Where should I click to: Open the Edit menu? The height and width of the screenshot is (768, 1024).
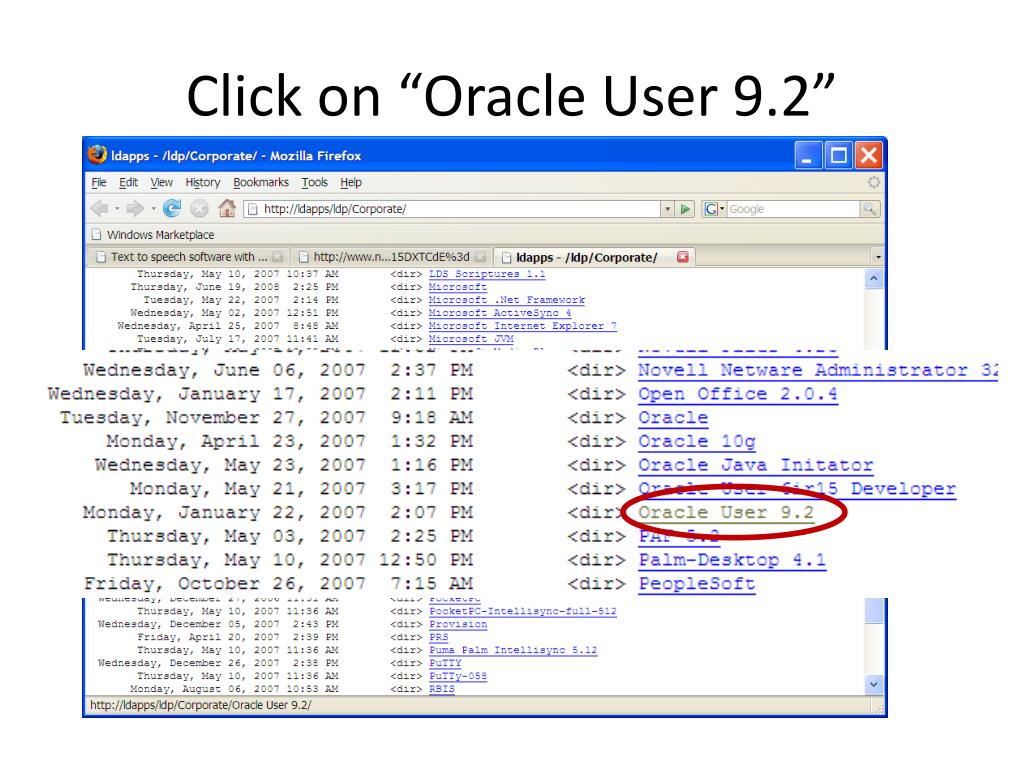tap(128, 182)
